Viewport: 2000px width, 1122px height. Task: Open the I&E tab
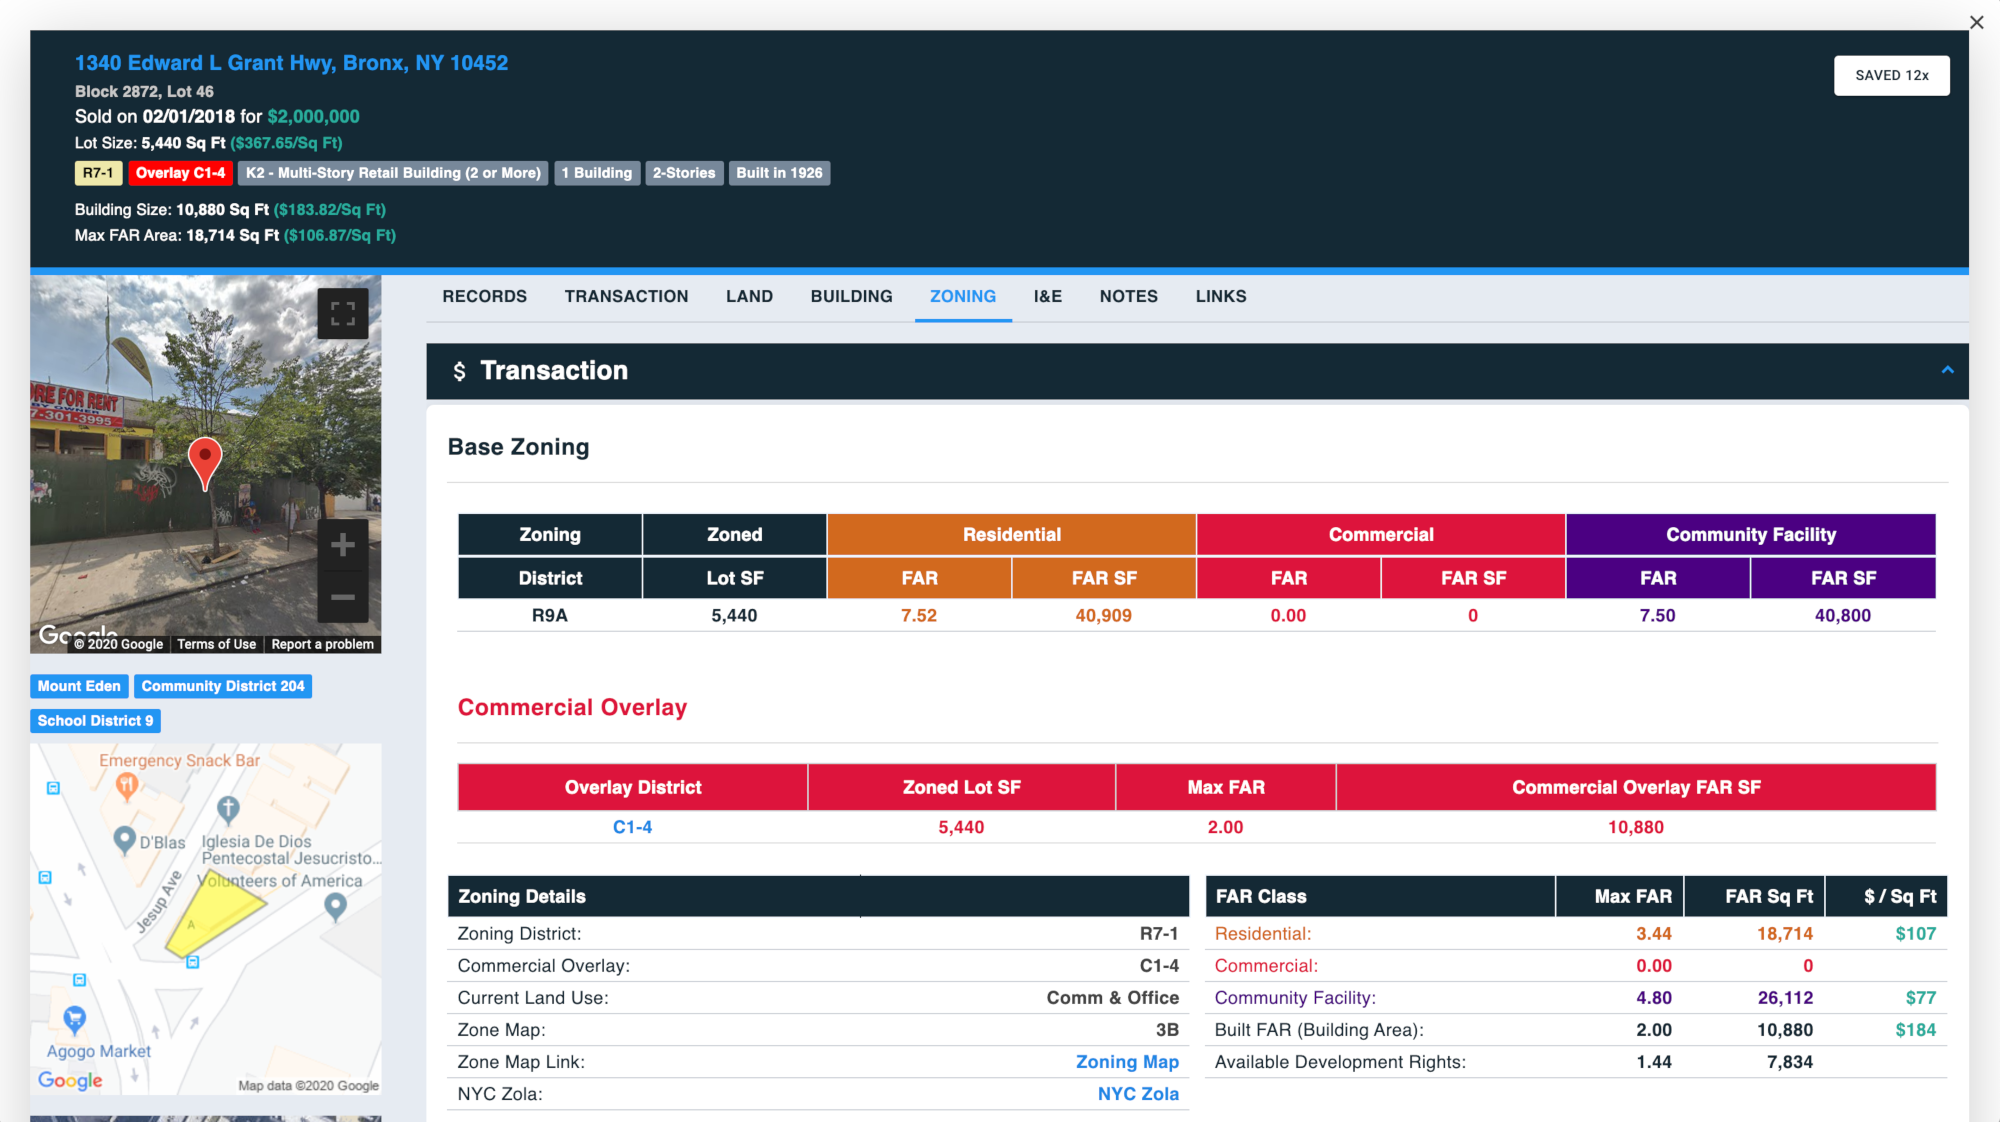tap(1047, 296)
